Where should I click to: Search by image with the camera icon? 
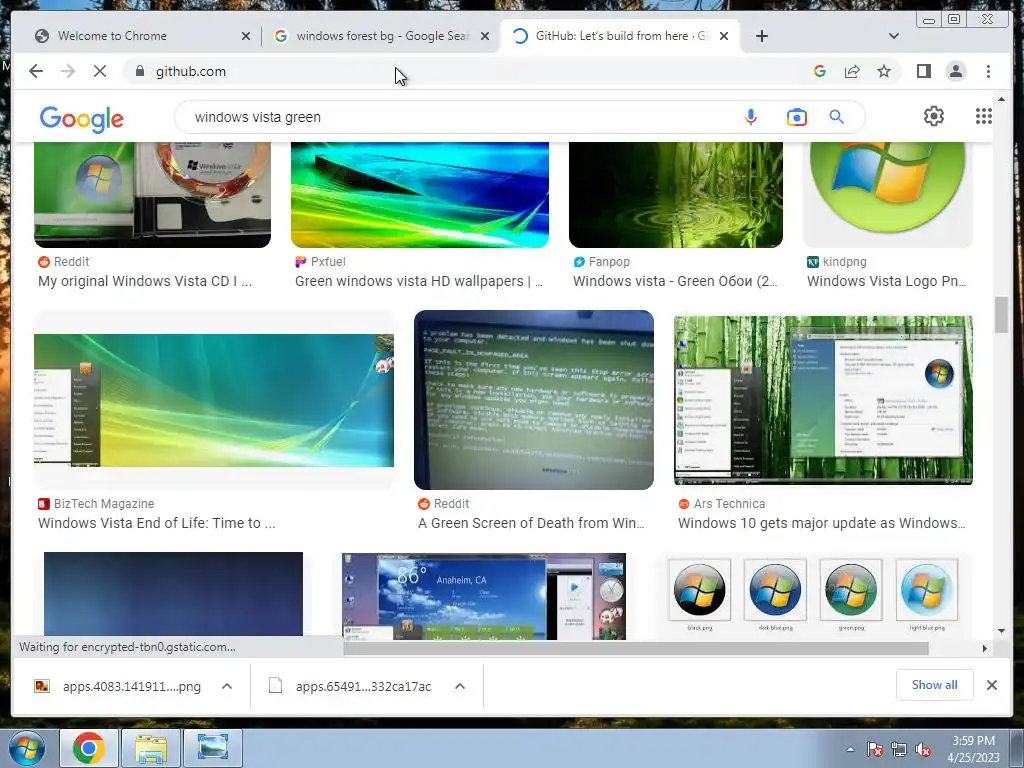coord(796,117)
